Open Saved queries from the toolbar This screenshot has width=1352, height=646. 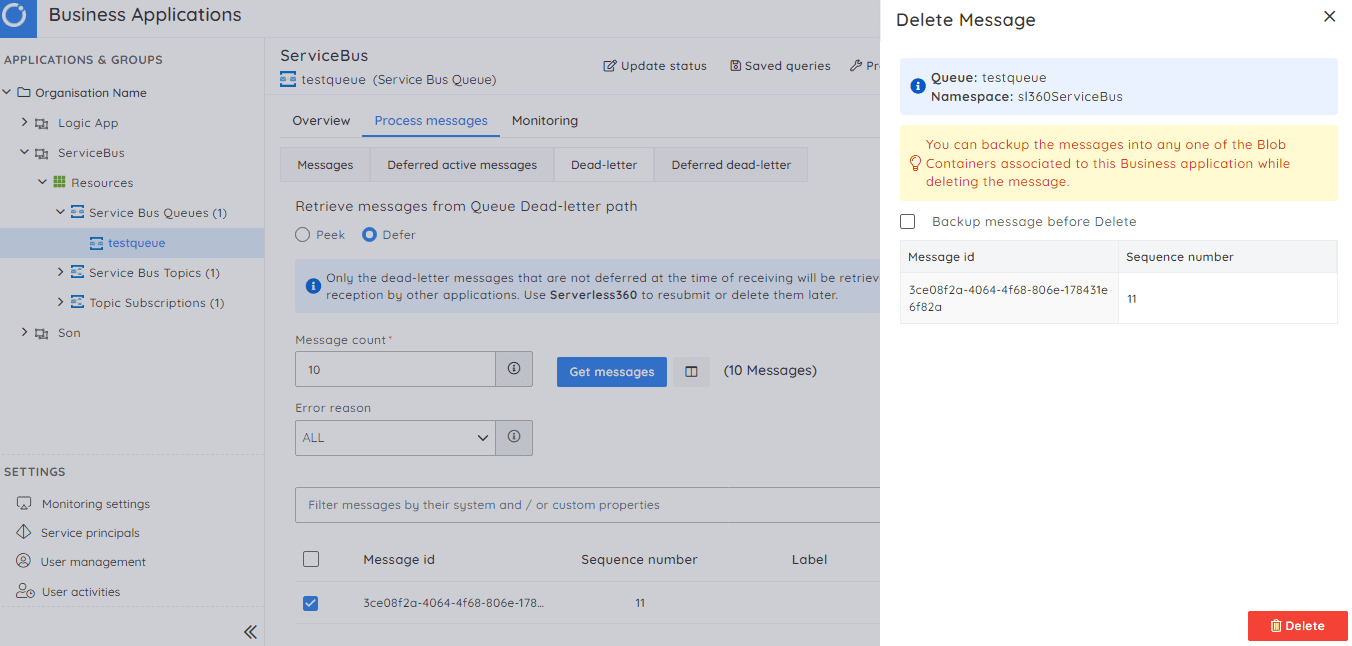click(780, 66)
